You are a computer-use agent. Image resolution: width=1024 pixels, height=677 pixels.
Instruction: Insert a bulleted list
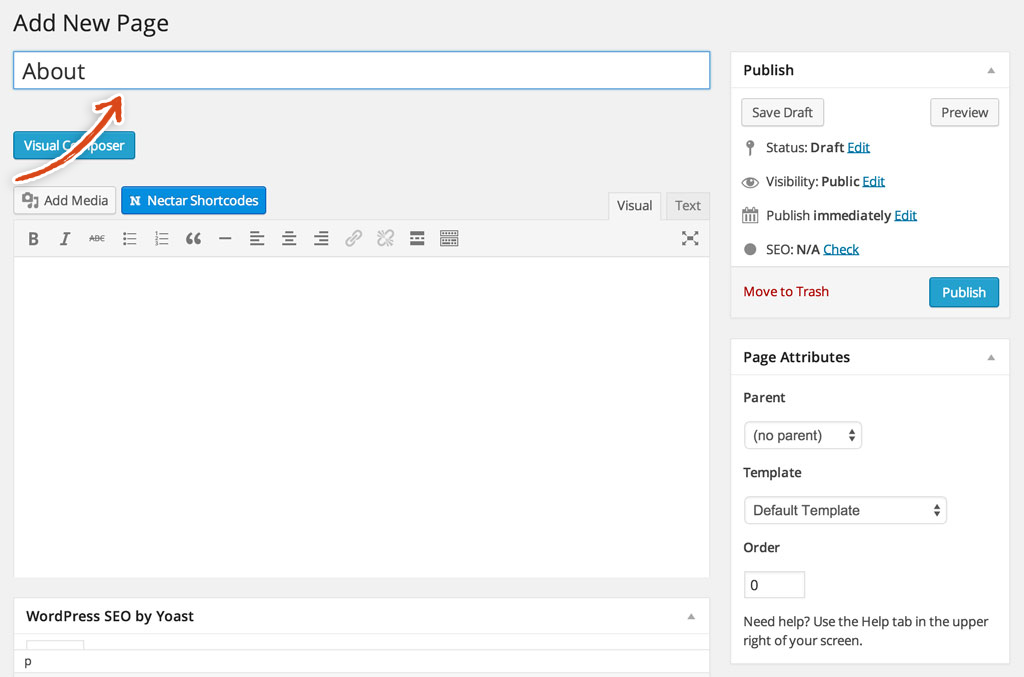(x=129, y=238)
